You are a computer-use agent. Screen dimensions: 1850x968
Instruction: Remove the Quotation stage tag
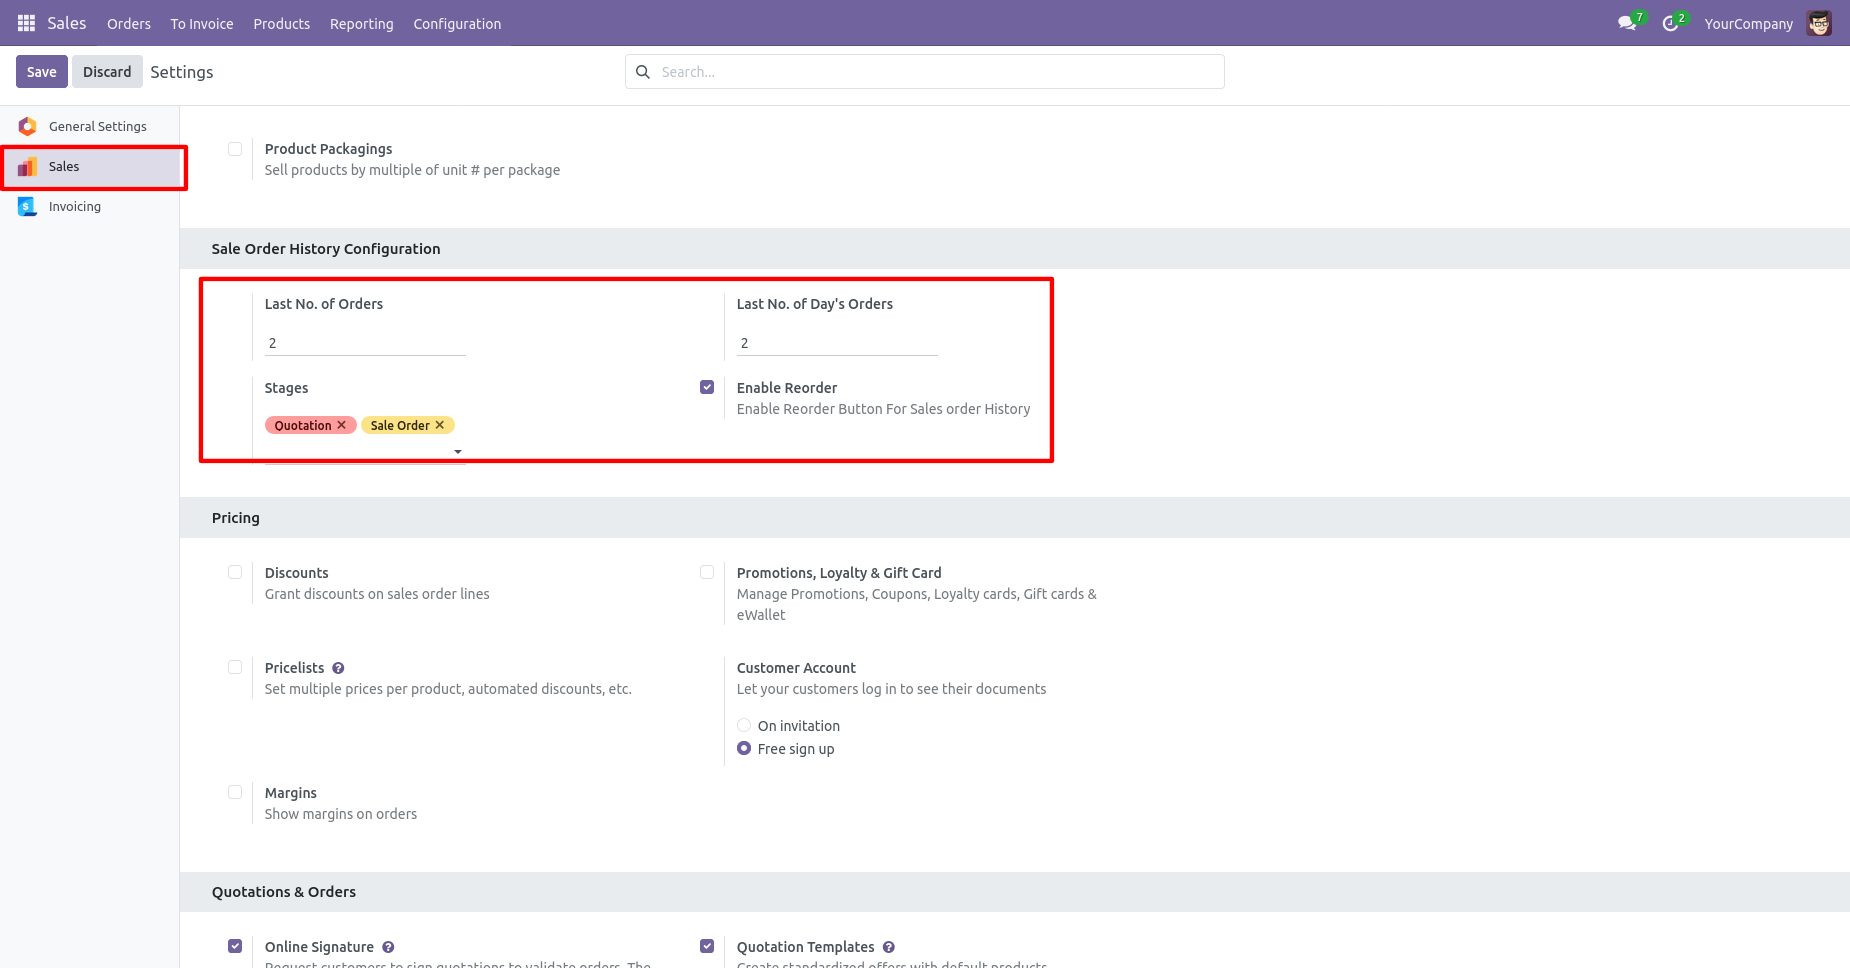(x=342, y=425)
